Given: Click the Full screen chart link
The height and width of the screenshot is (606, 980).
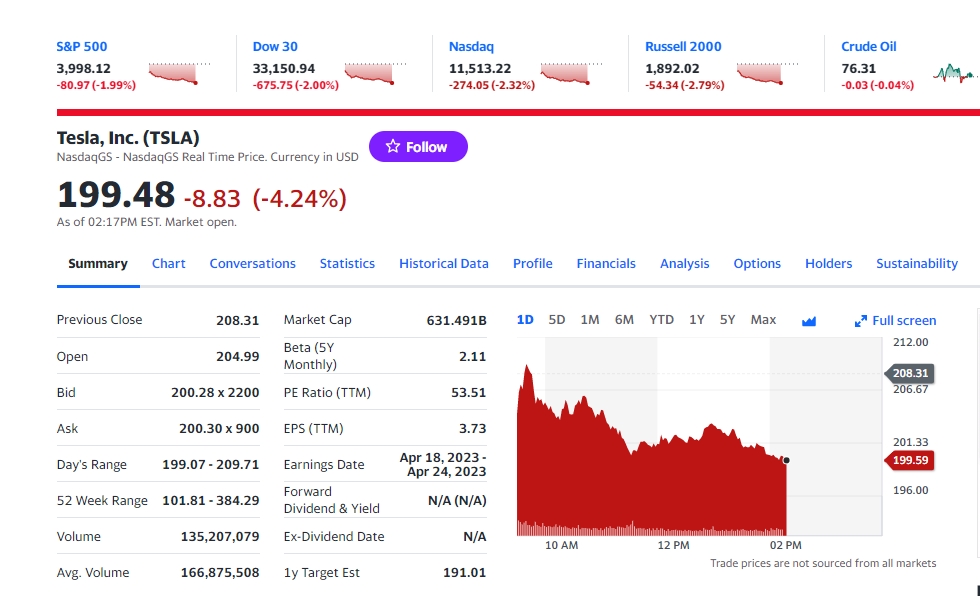Looking at the screenshot, I should click(895, 320).
